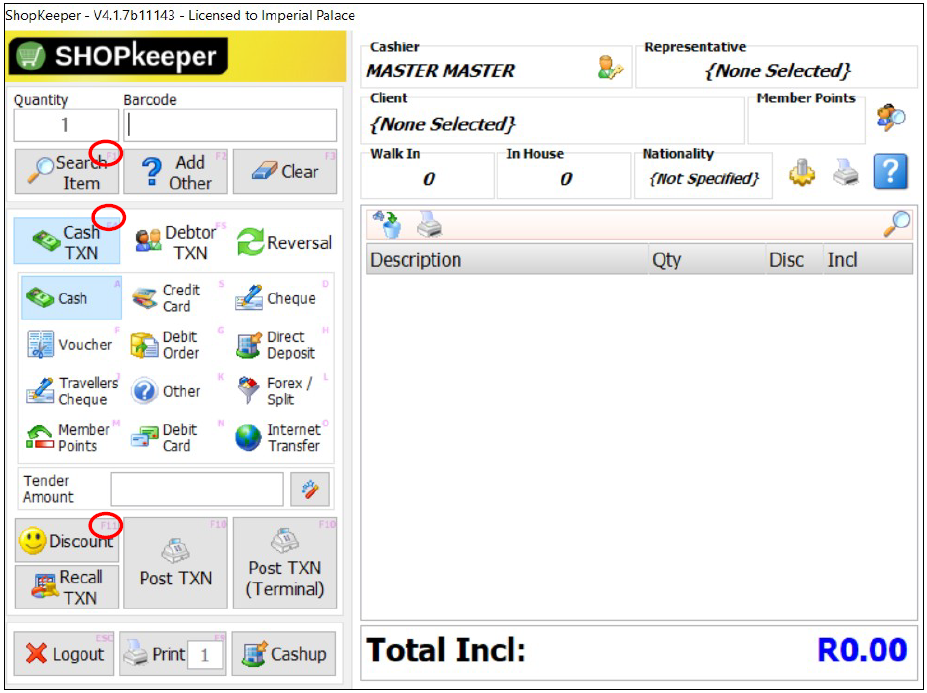This screenshot has width=927, height=693.
Task: Select the Cash TXN transaction type
Action: (x=67, y=241)
